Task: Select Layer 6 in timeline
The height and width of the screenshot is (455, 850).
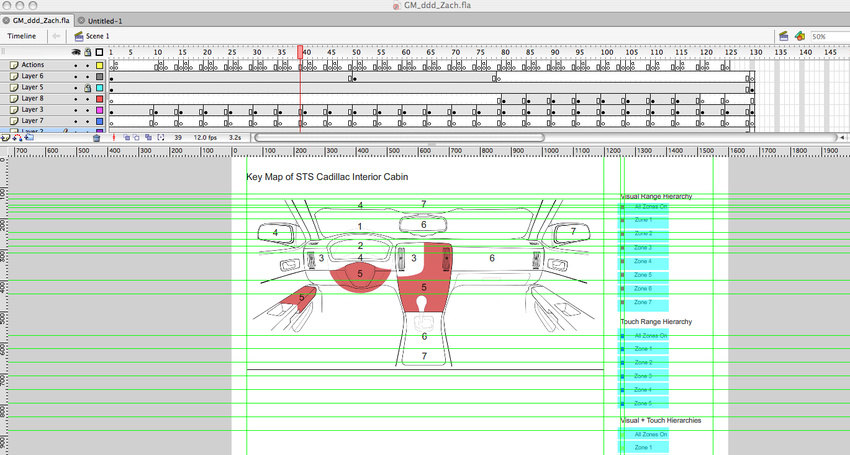Action: click(x=33, y=76)
